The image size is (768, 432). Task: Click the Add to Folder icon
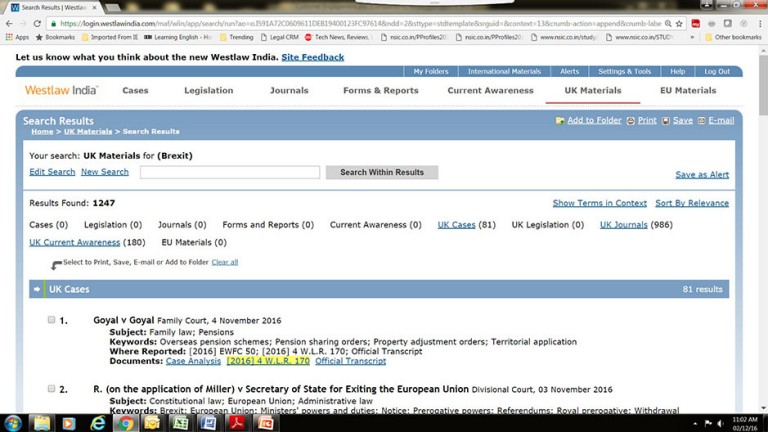[x=560, y=120]
